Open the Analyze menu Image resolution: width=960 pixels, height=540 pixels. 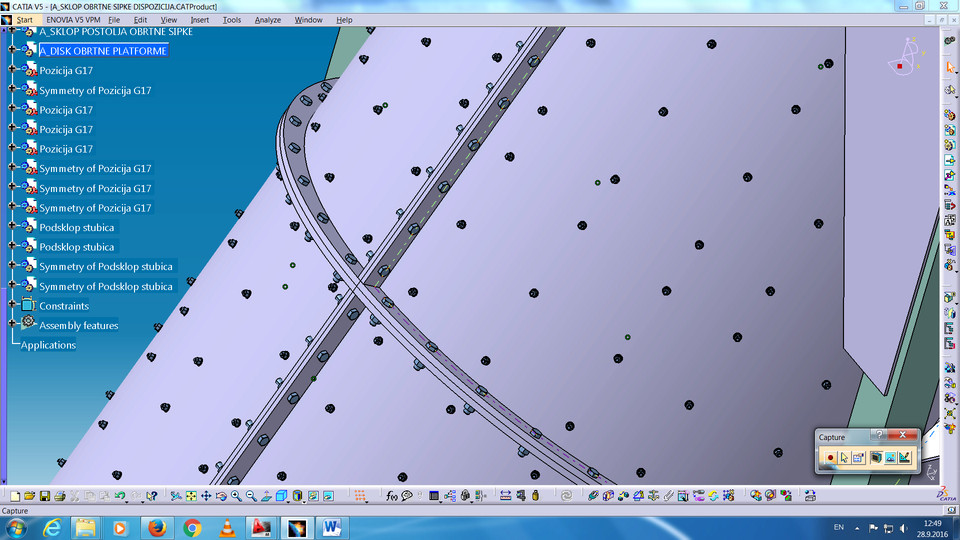[268, 20]
